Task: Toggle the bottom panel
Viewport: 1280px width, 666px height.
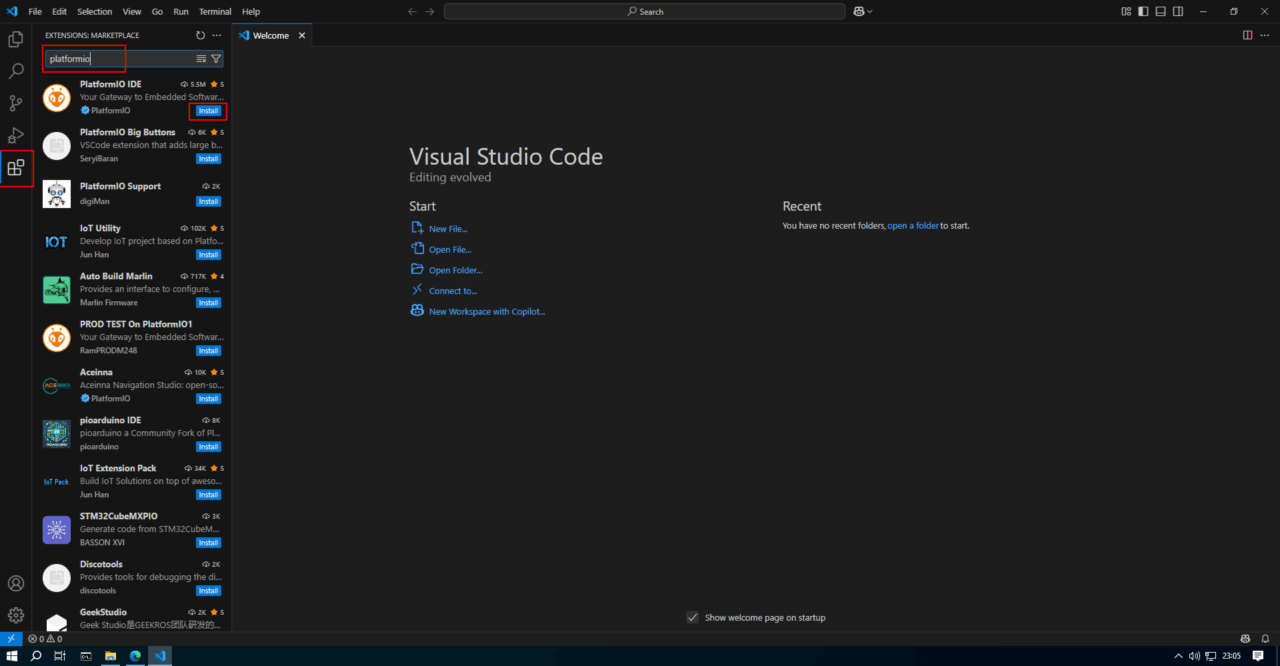Action: 1161,11
